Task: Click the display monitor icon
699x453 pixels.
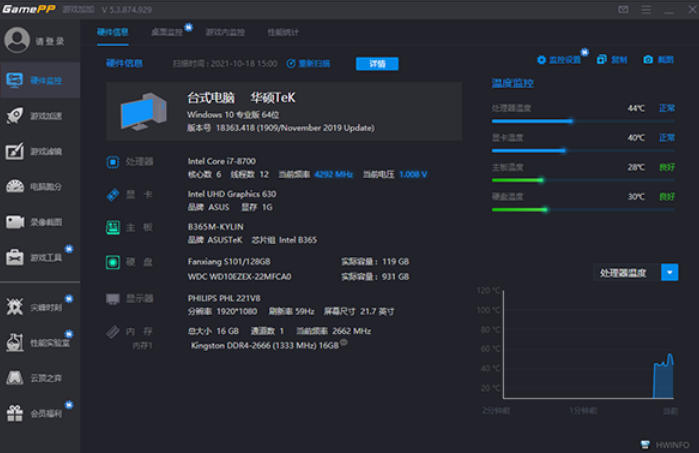Action: click(x=113, y=299)
